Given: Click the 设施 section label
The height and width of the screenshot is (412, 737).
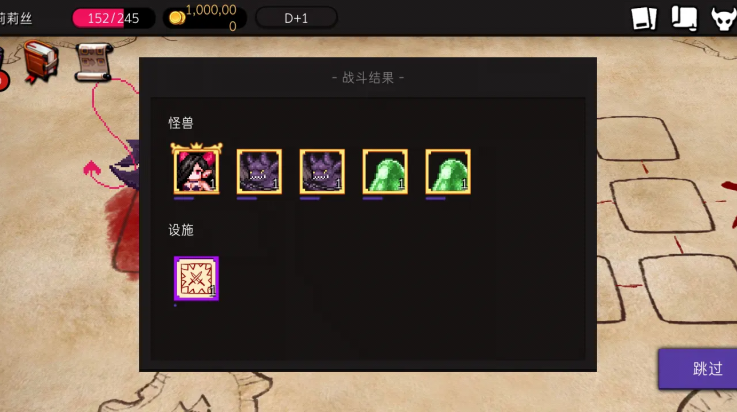Looking at the screenshot, I should click(x=181, y=230).
